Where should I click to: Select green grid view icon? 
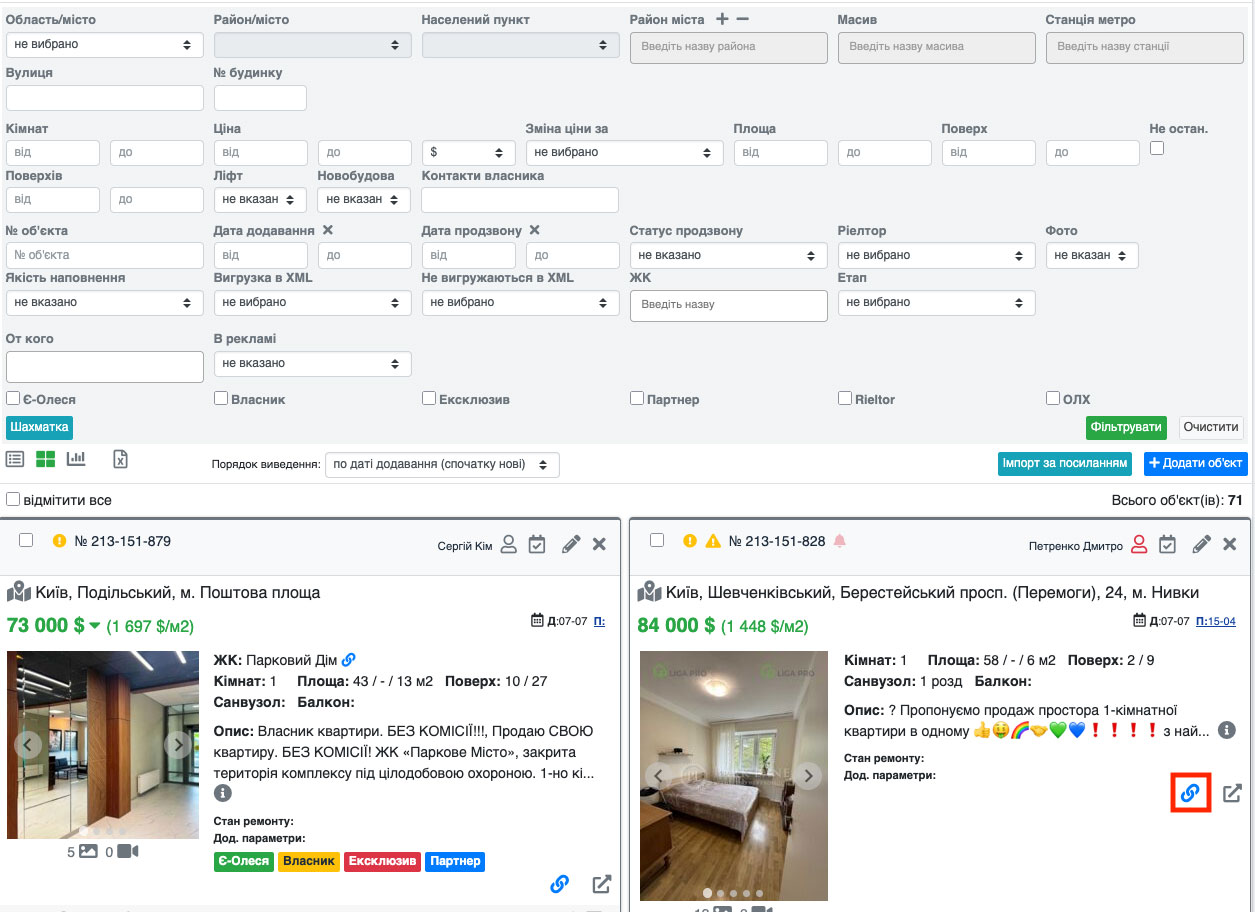tap(46, 459)
